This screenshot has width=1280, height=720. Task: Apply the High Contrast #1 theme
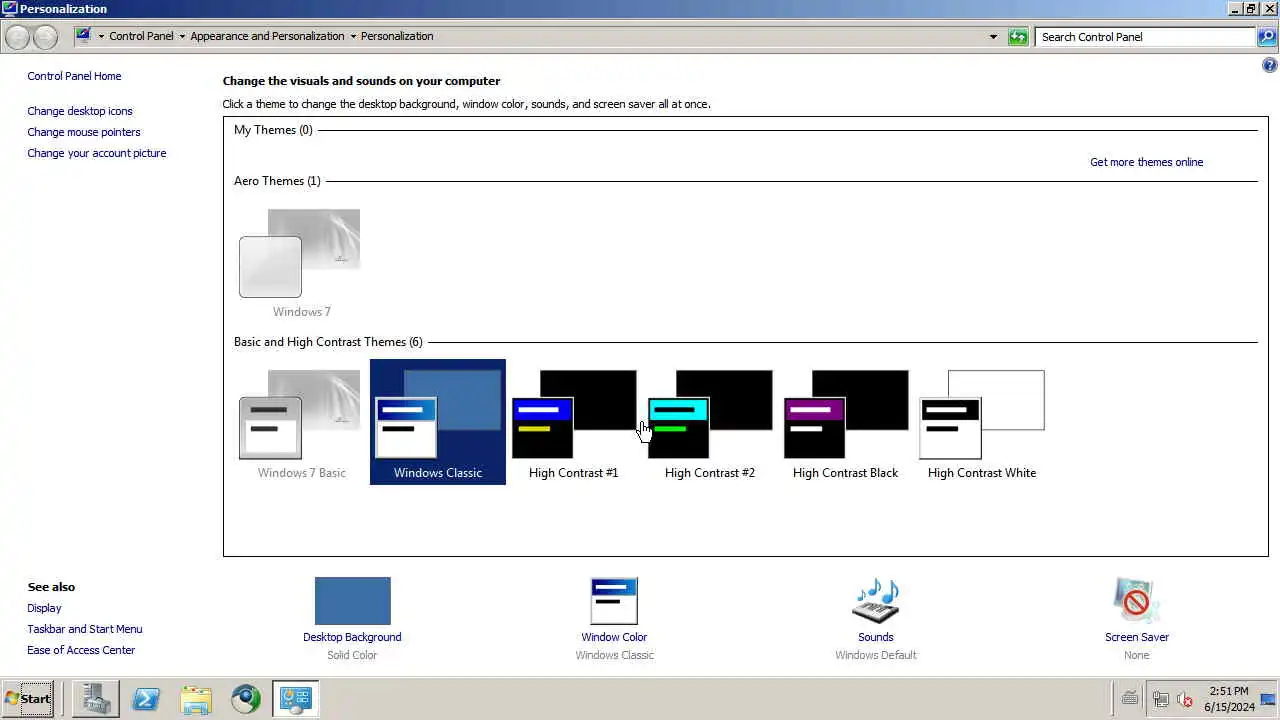pos(574,423)
